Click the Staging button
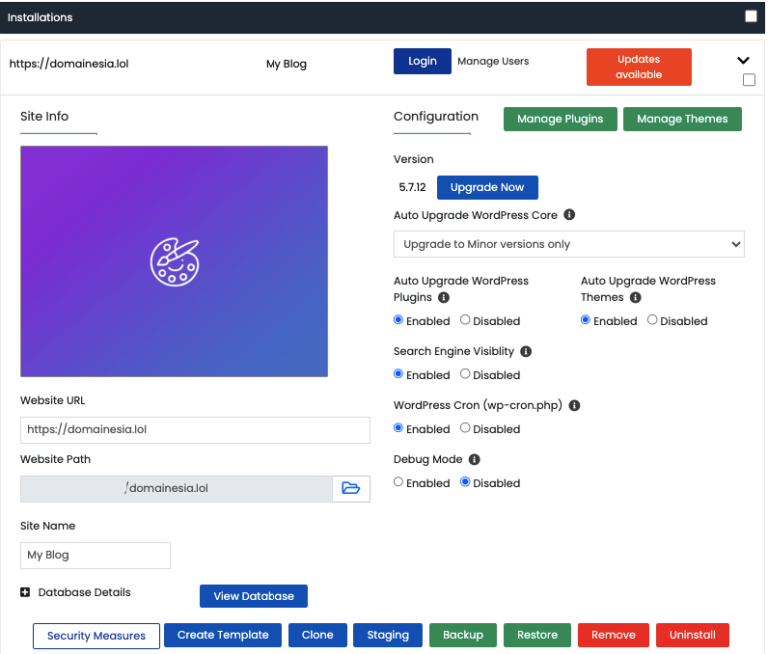This screenshot has width=768, height=654. pos(387,635)
